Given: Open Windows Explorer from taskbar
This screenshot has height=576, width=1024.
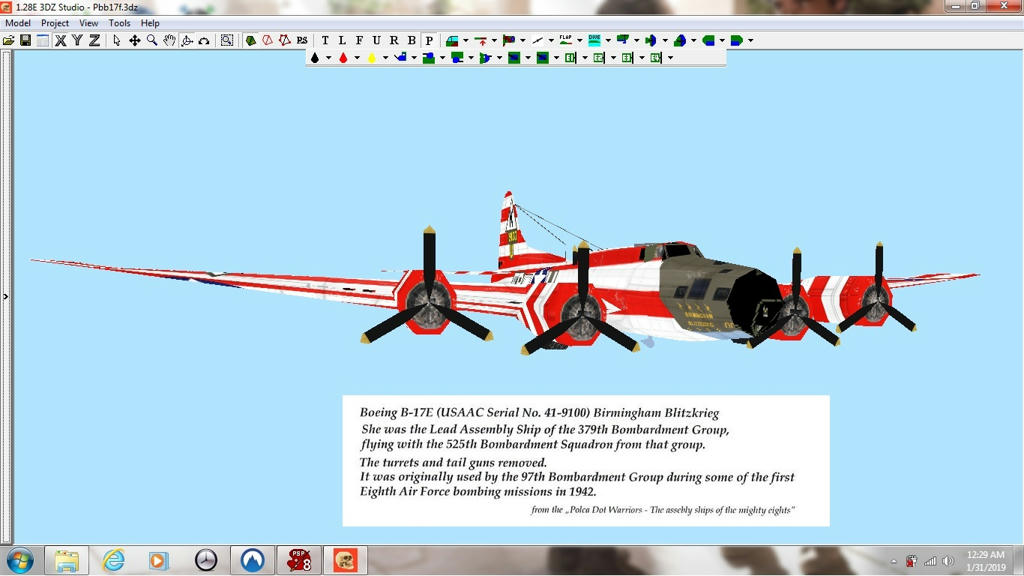Looking at the screenshot, I should 67,560.
